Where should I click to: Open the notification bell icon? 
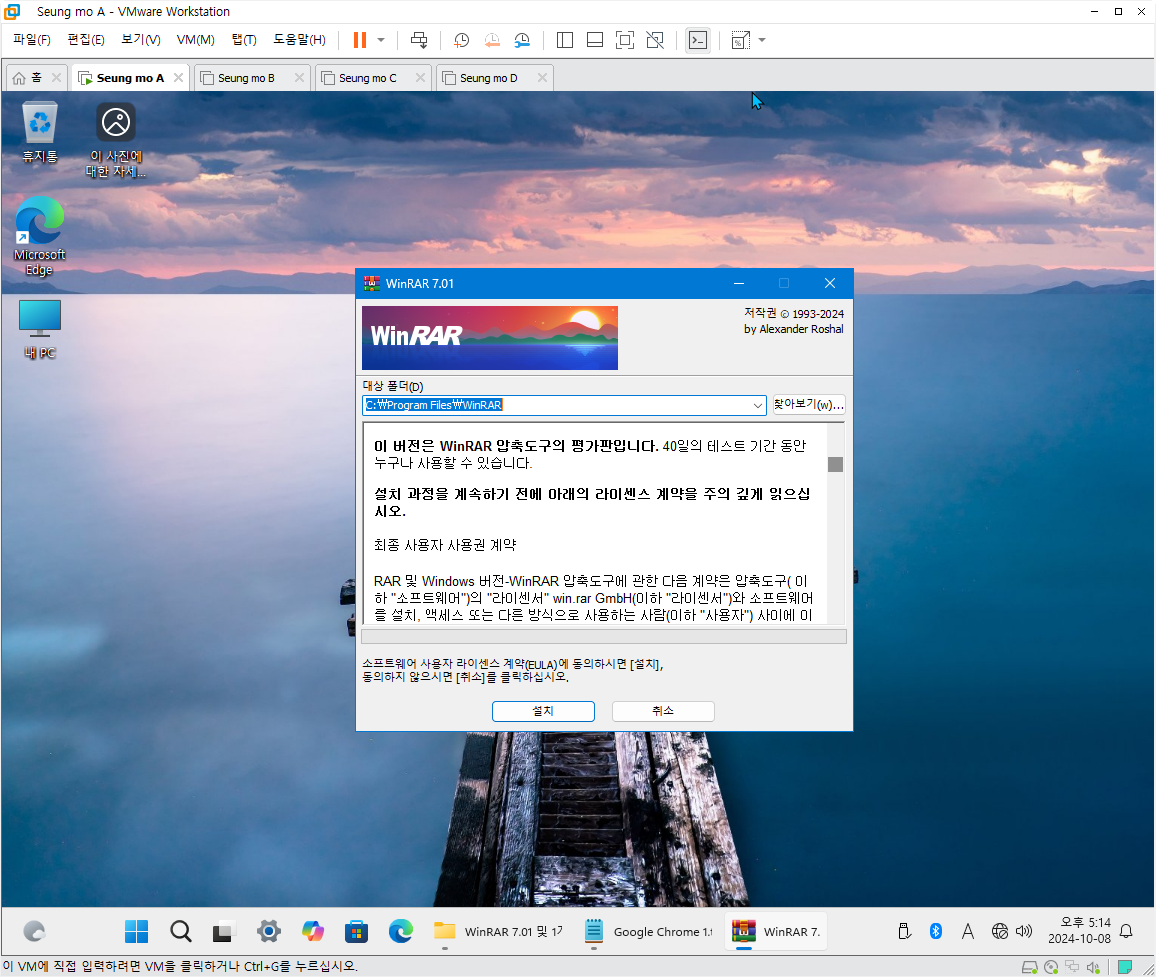1126,931
